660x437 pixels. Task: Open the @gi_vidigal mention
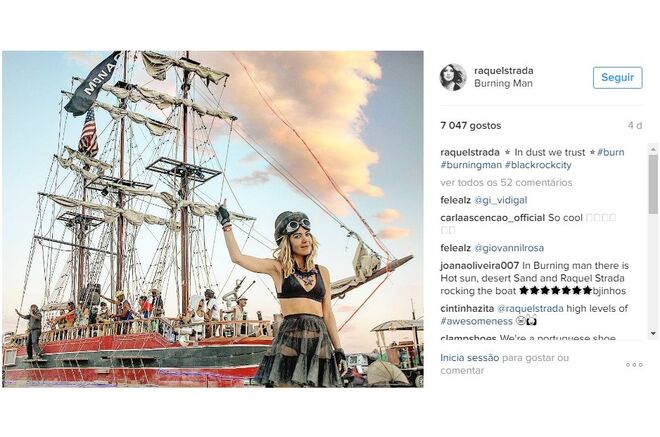(x=500, y=200)
